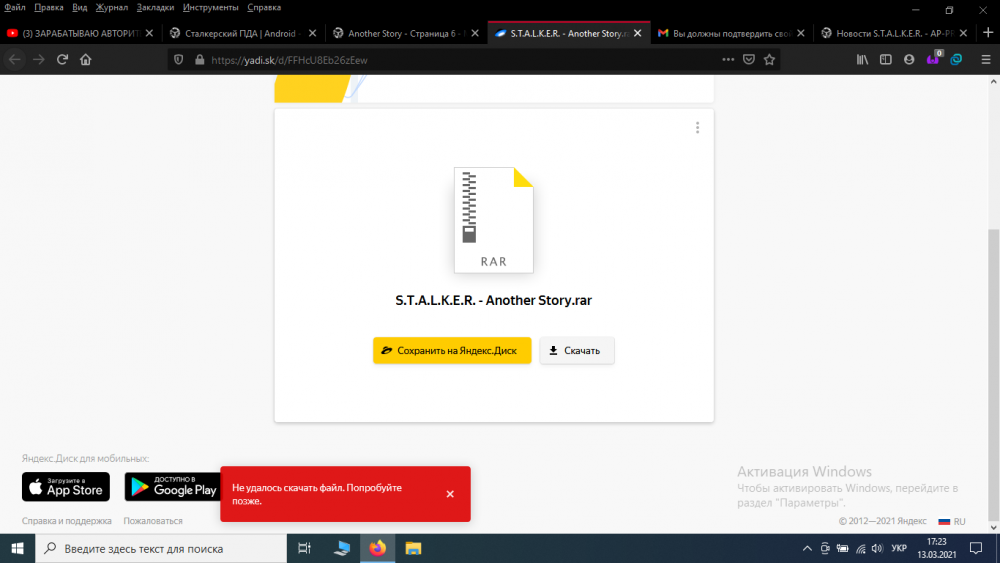Open the Правка menu
1000x563 pixels.
pyautogui.click(x=48, y=8)
